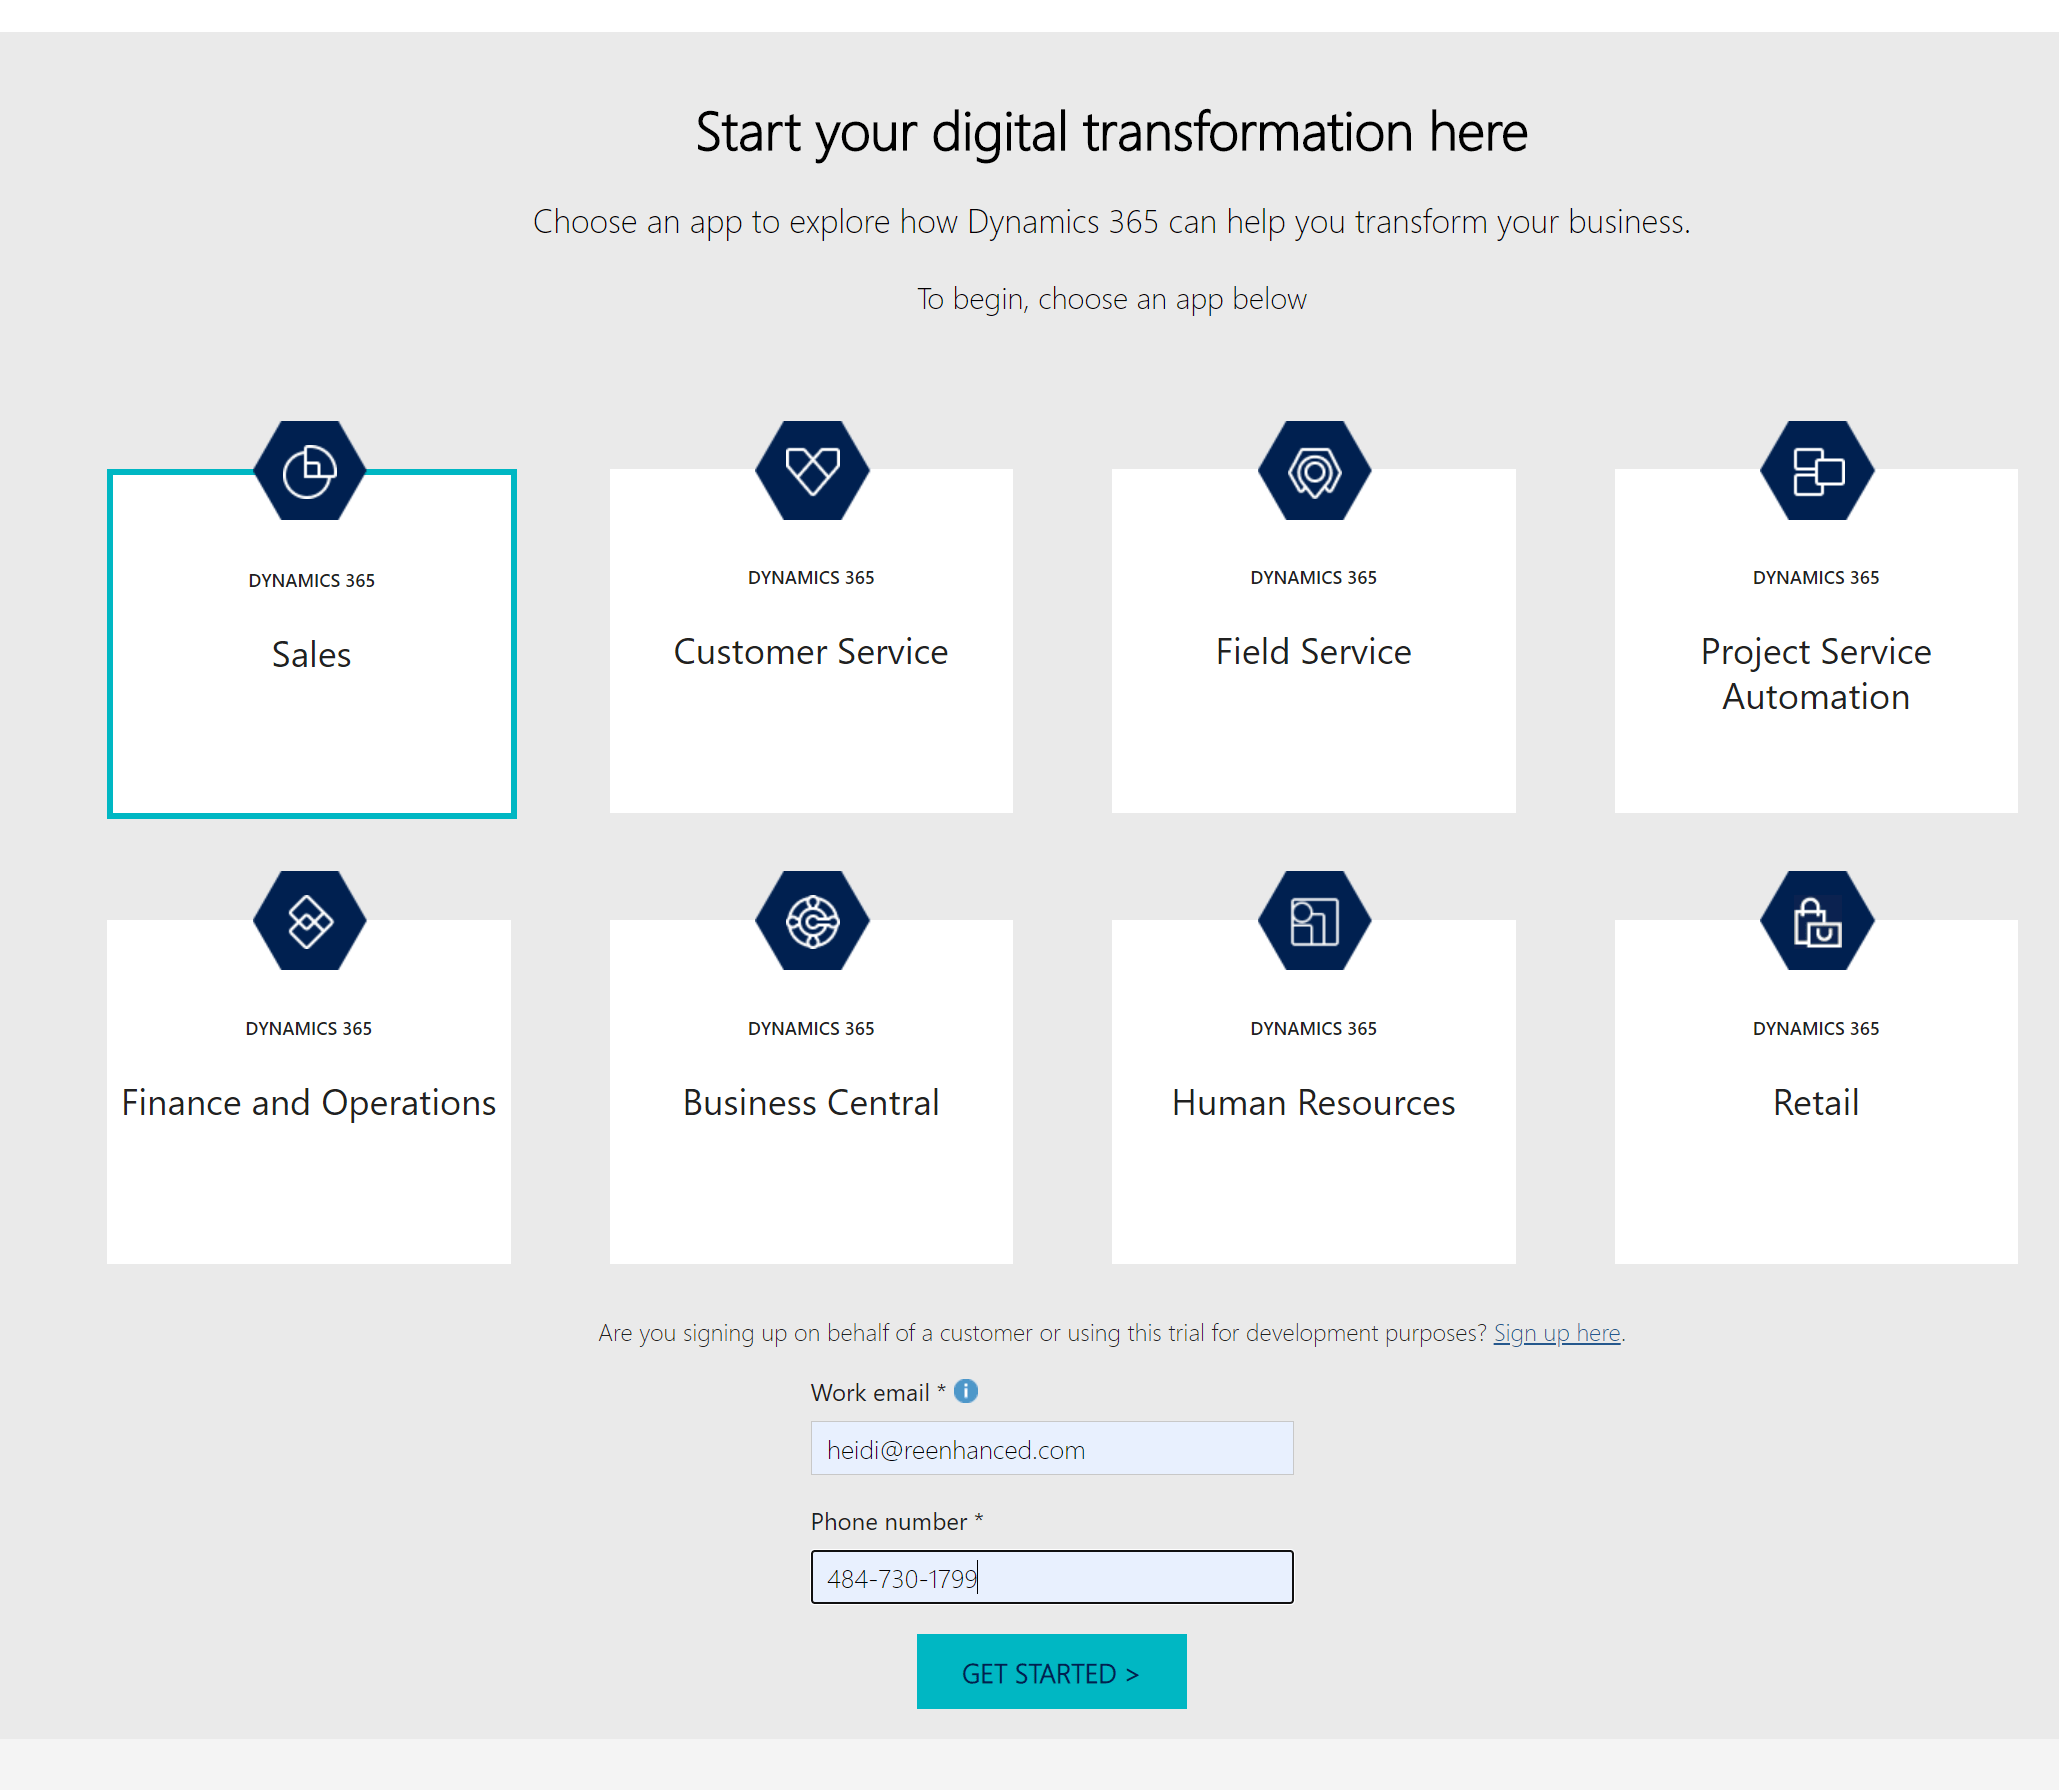This screenshot has height=1790, width=2059.
Task: Open the Sign up here link
Action: [x=1556, y=1333]
